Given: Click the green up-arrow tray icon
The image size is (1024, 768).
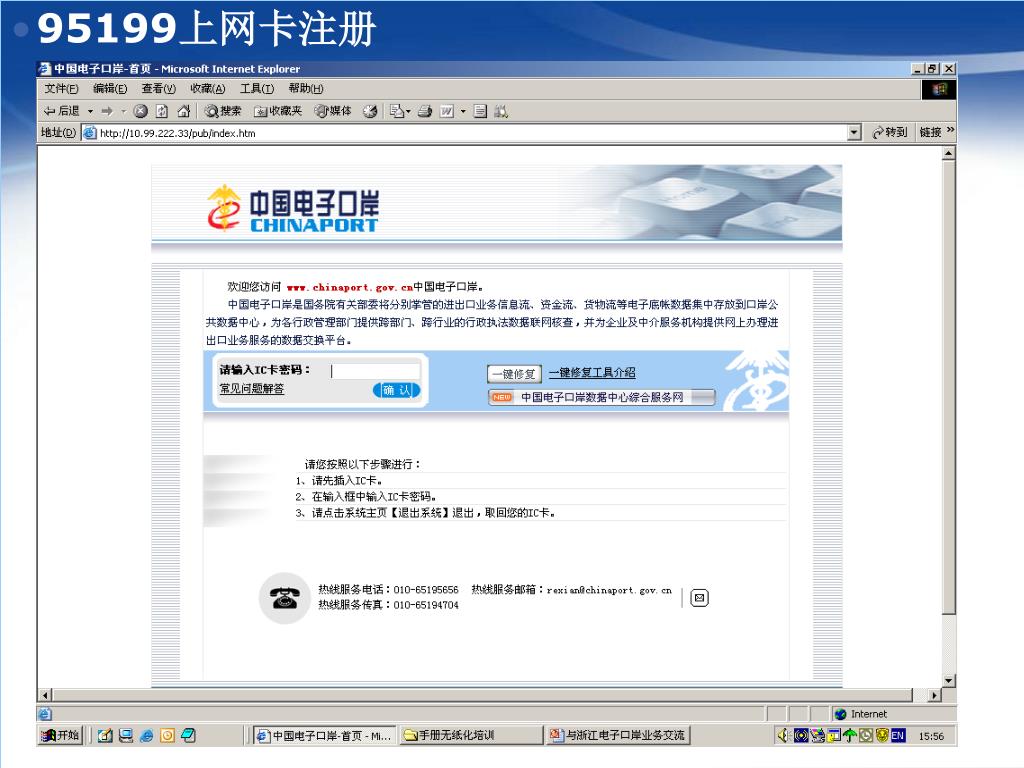Looking at the screenshot, I should pyautogui.click(x=850, y=736).
